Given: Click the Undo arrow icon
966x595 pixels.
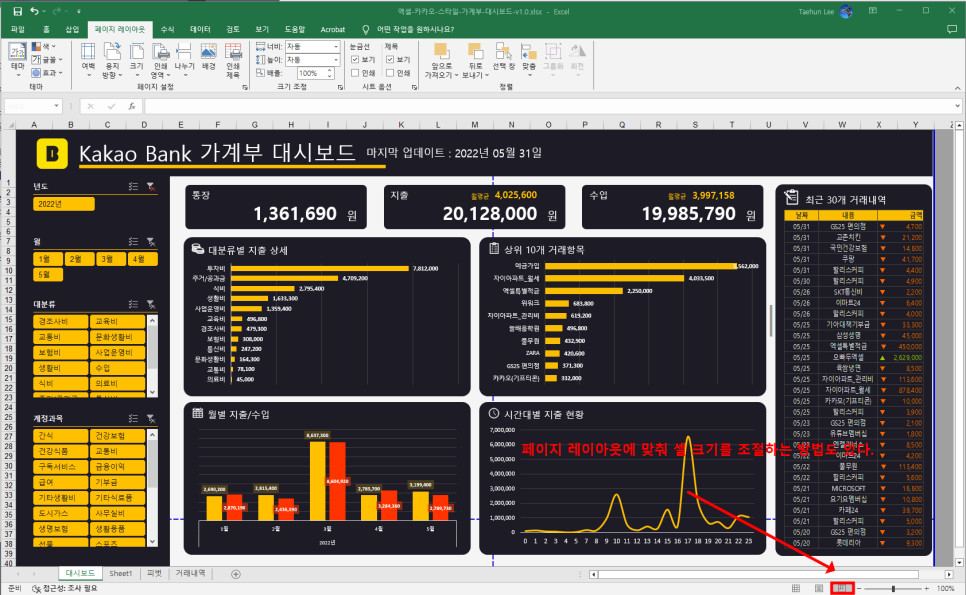Looking at the screenshot, I should pos(34,11).
